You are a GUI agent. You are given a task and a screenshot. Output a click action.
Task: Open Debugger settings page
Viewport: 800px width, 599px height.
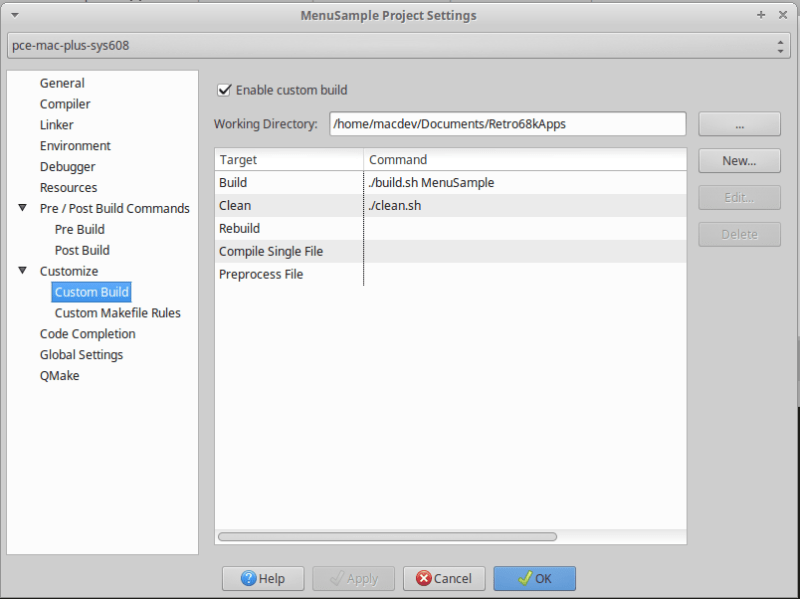(x=67, y=167)
